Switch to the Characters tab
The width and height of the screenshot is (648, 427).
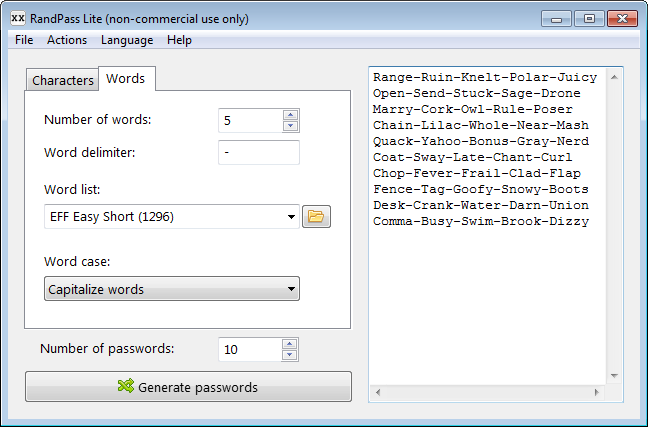coord(62,80)
